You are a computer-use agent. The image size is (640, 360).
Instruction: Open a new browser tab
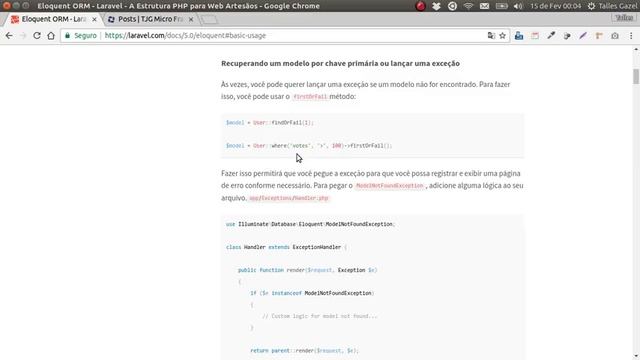[209, 20]
